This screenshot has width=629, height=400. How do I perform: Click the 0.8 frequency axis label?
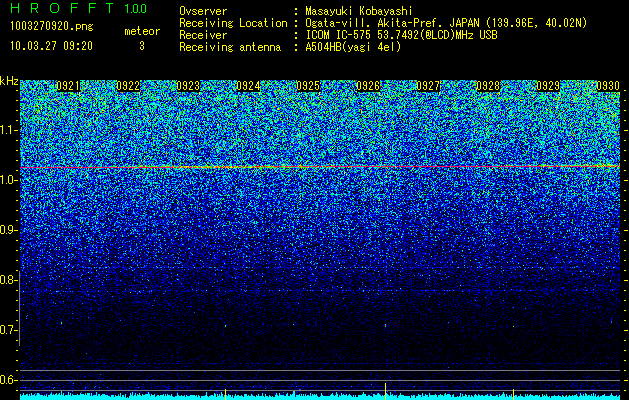click(x=8, y=280)
